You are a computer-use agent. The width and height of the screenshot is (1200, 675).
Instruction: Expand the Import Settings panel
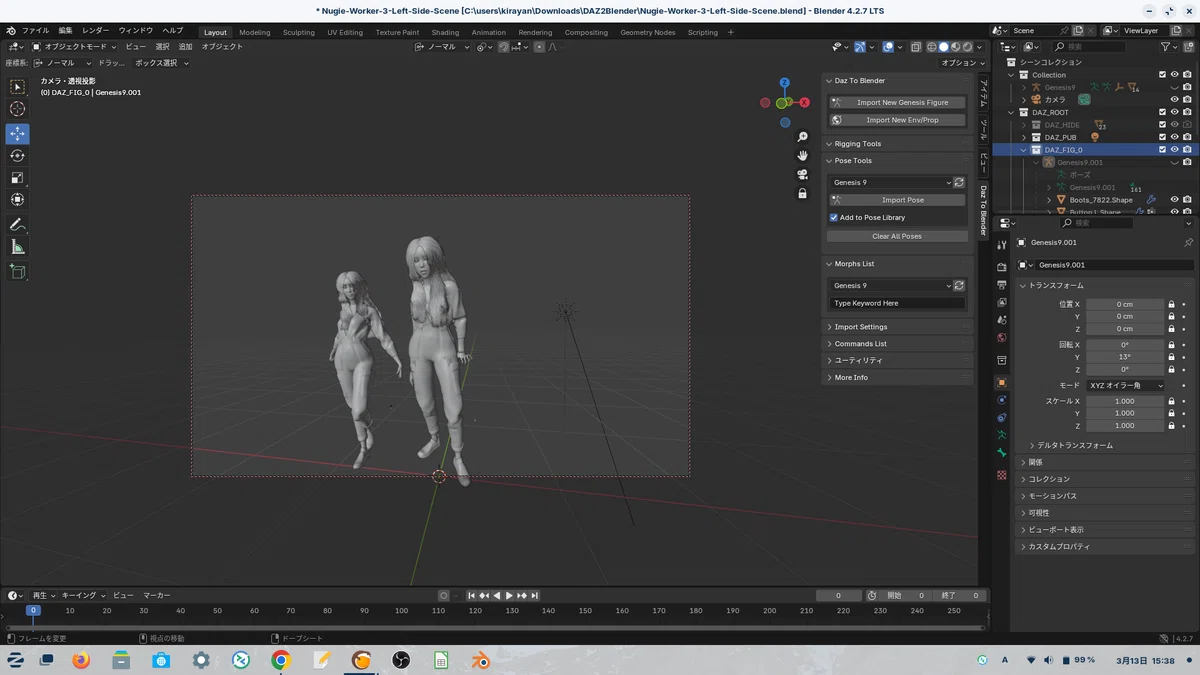[x=829, y=327]
